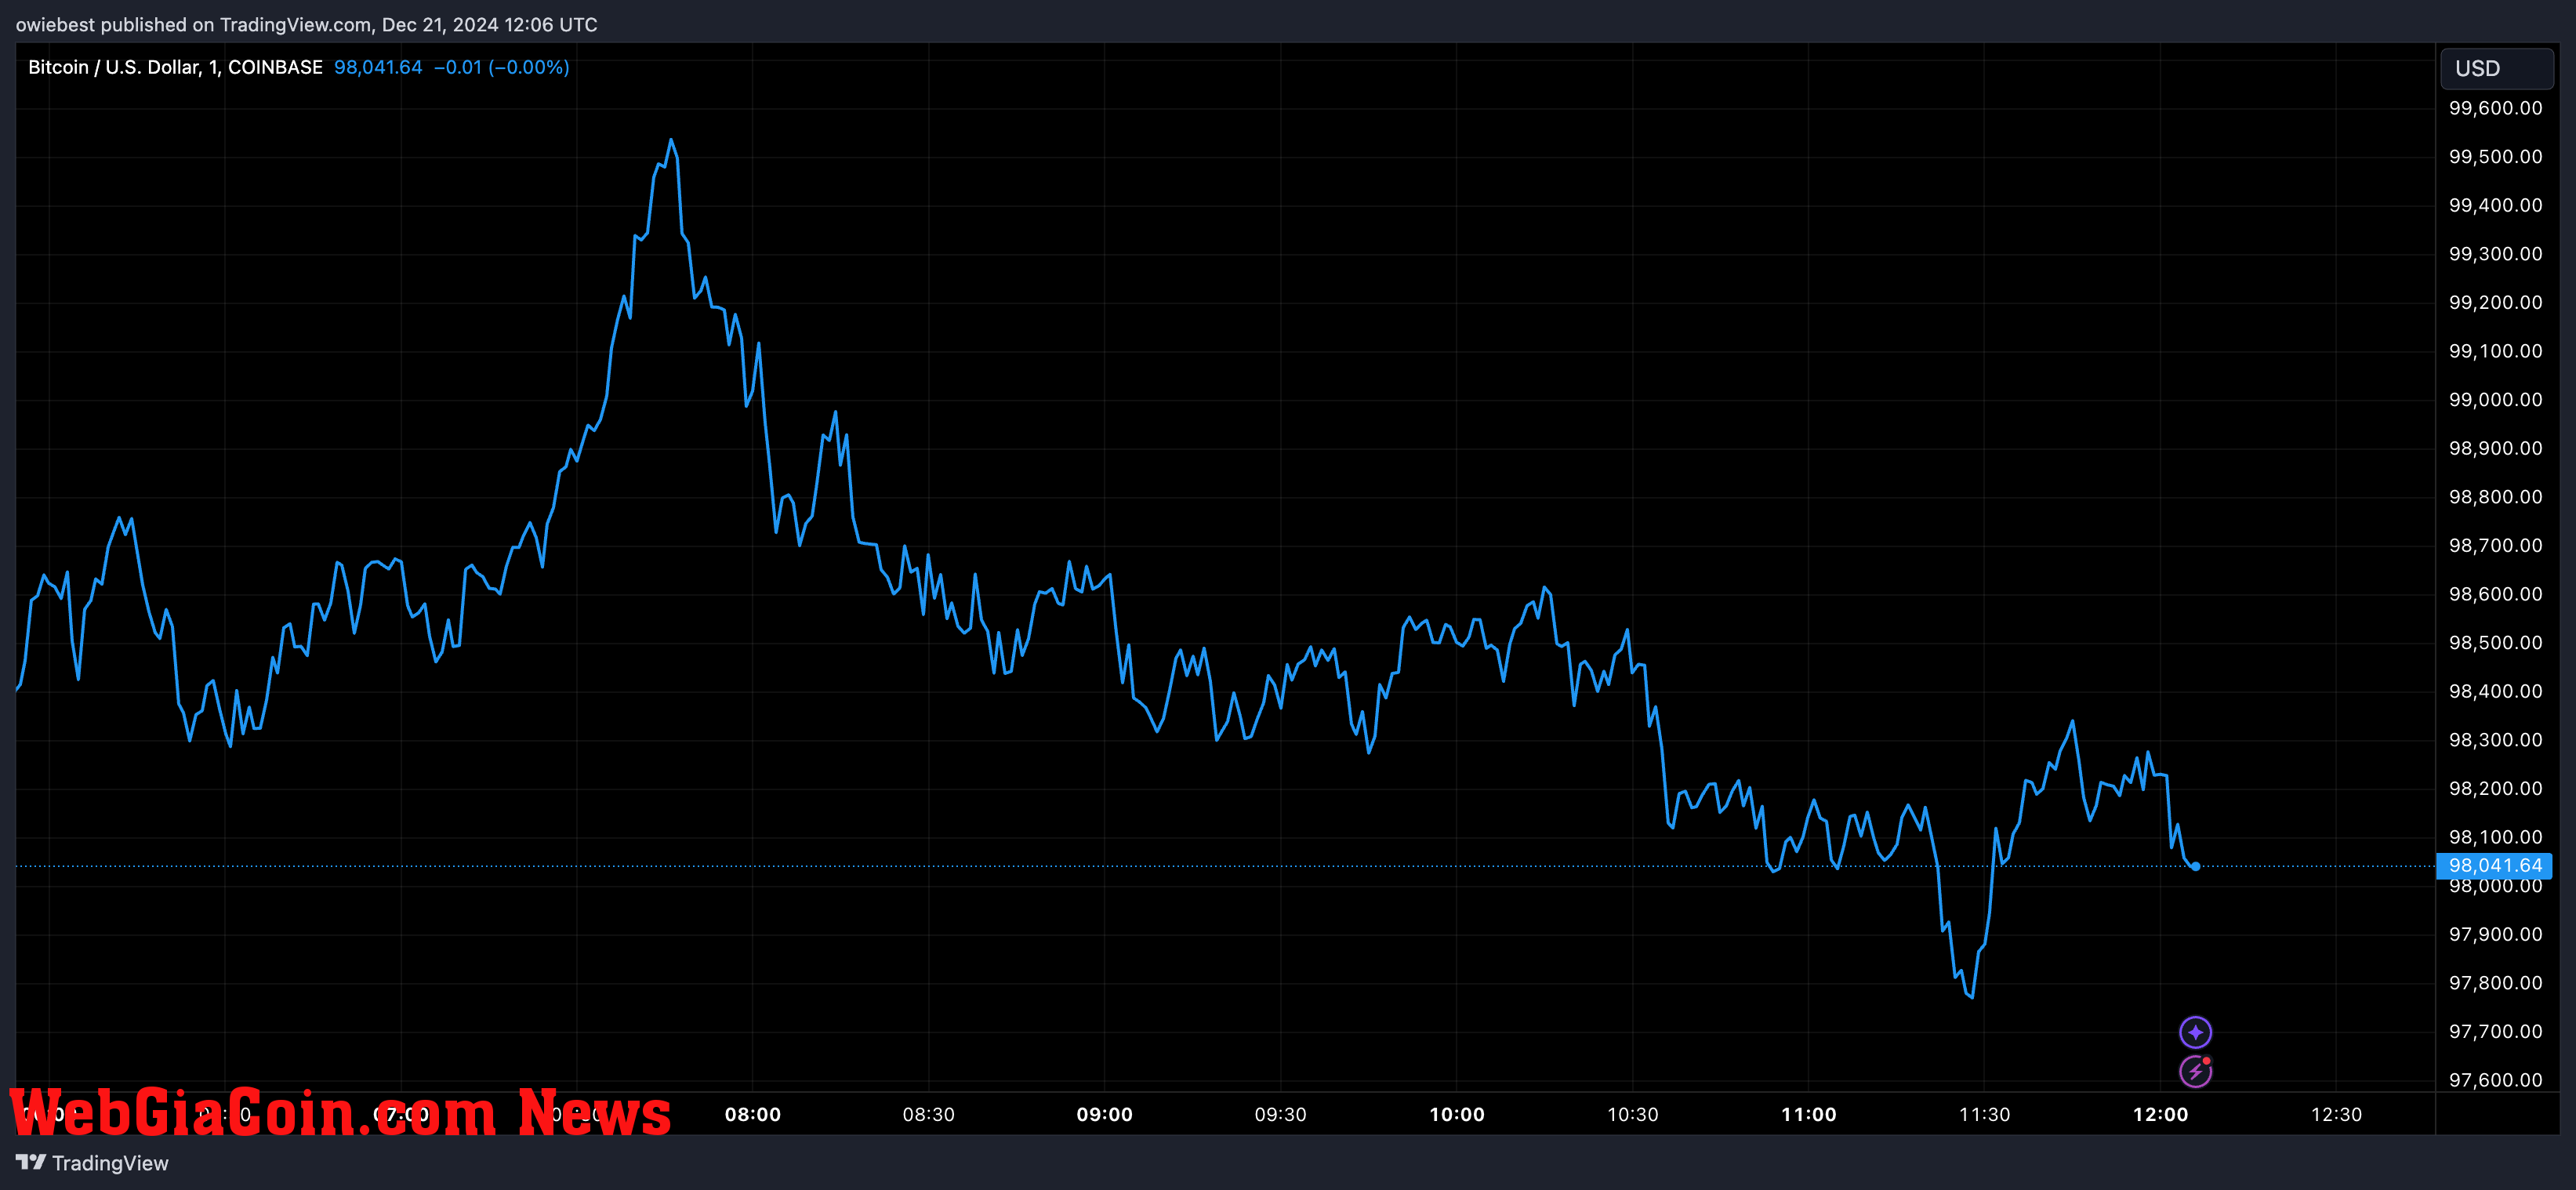
Task: Open the USD currency selector
Action: click(x=2496, y=68)
